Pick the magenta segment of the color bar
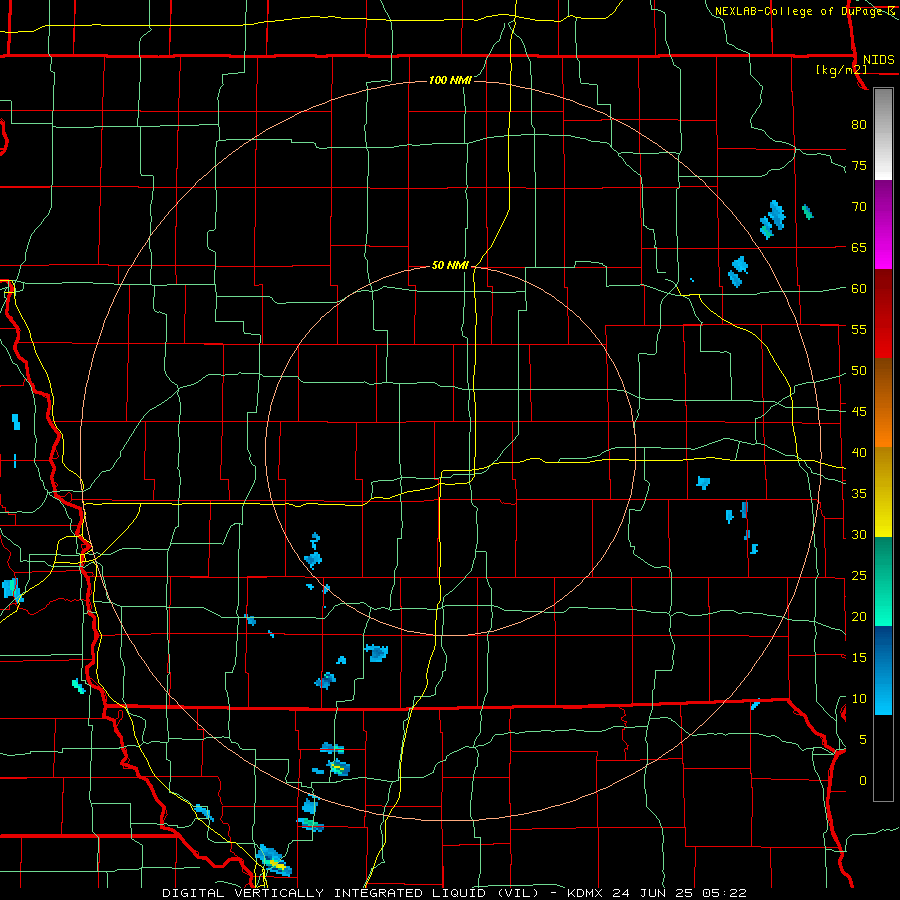Viewport: 900px width, 900px height. click(x=883, y=224)
